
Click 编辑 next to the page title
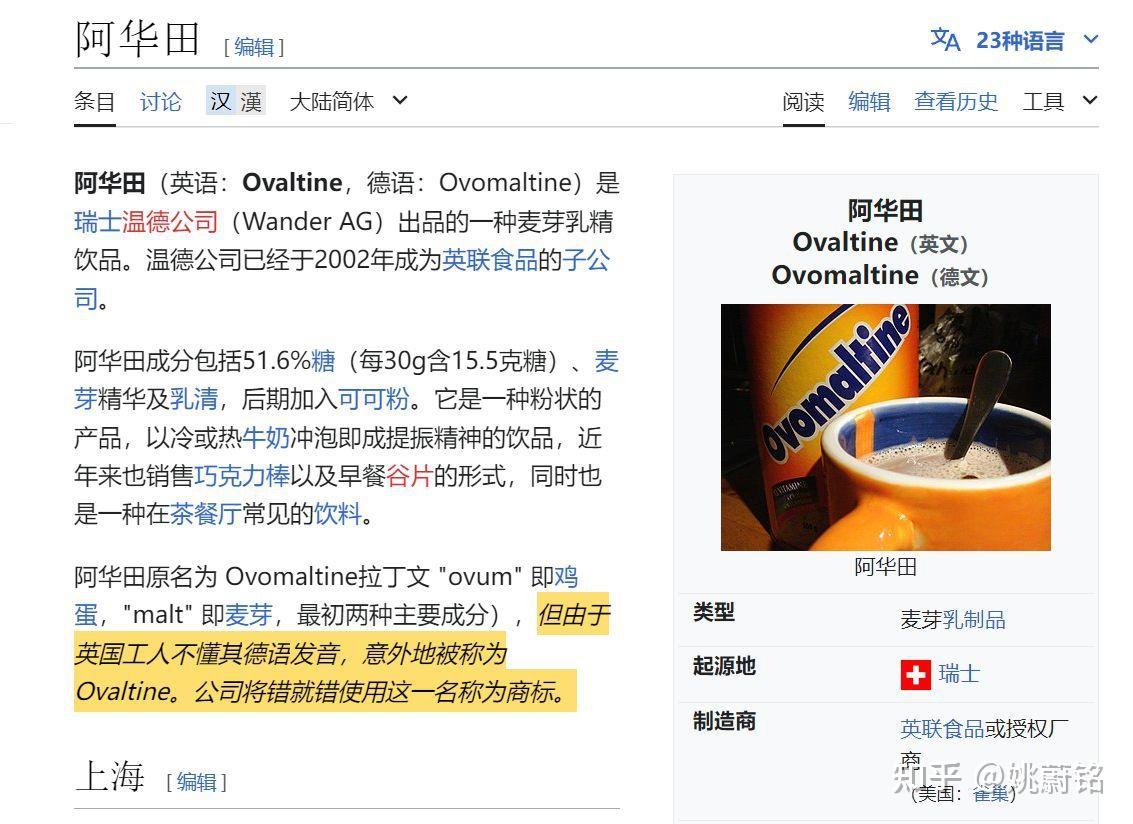(254, 47)
